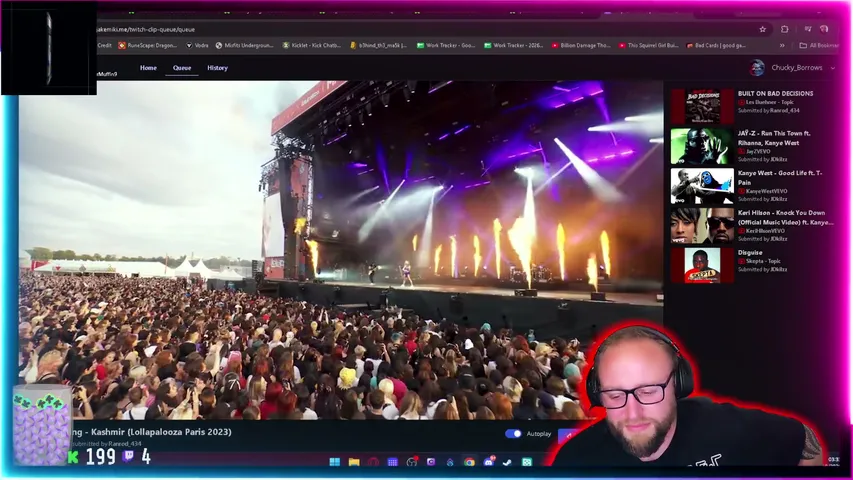The image size is (853, 480).
Task: Open the Vodra bookmark
Action: tap(197, 46)
